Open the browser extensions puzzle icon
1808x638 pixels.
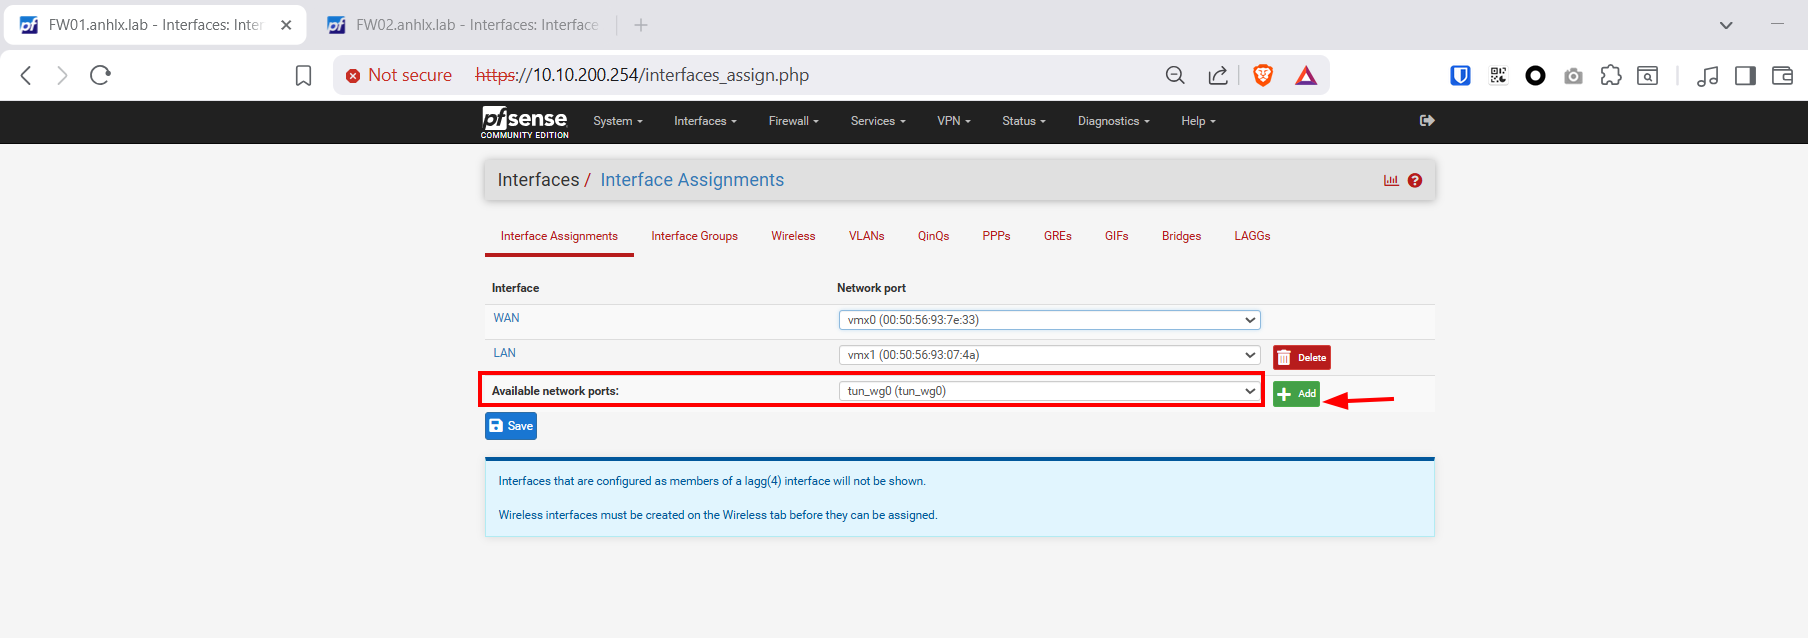pos(1610,75)
